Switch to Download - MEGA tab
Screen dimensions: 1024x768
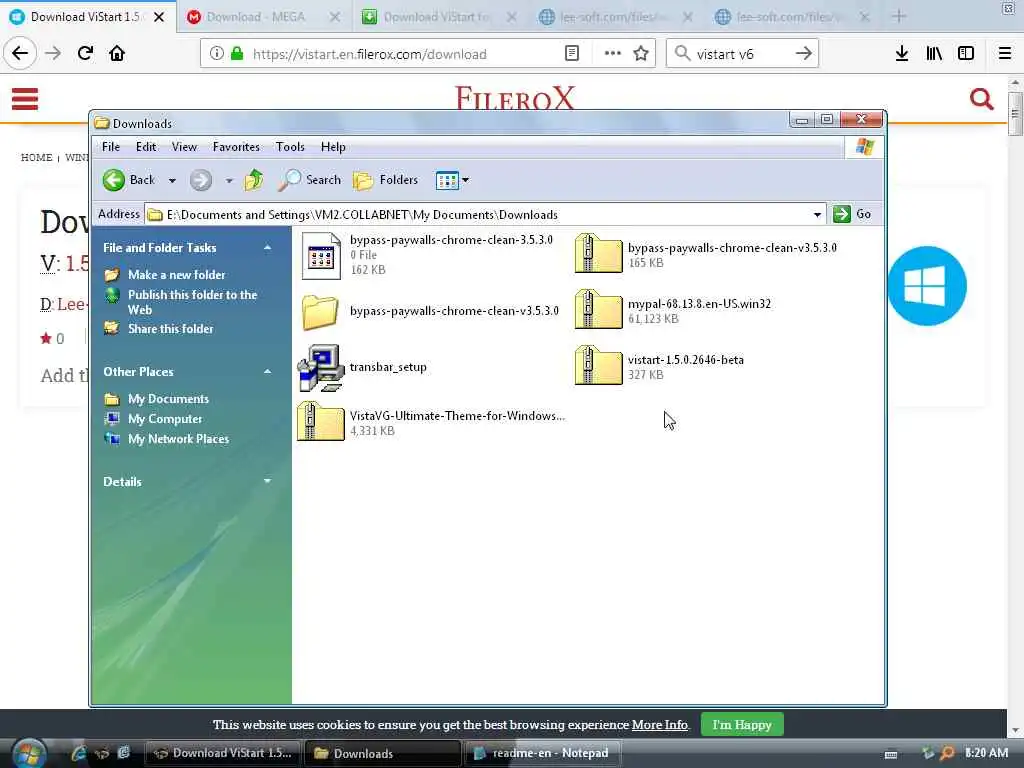(x=264, y=17)
